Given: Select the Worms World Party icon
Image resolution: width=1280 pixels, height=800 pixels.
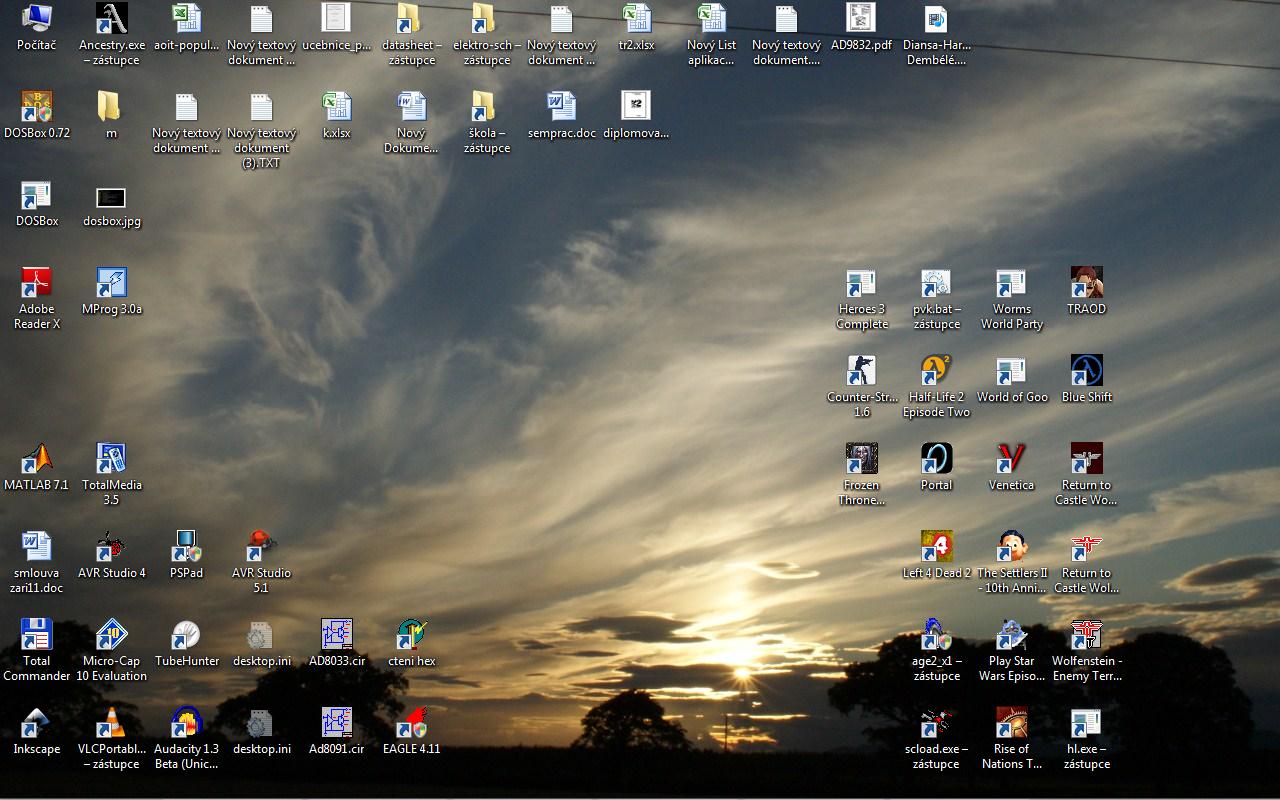Looking at the screenshot, I should tap(1011, 283).
